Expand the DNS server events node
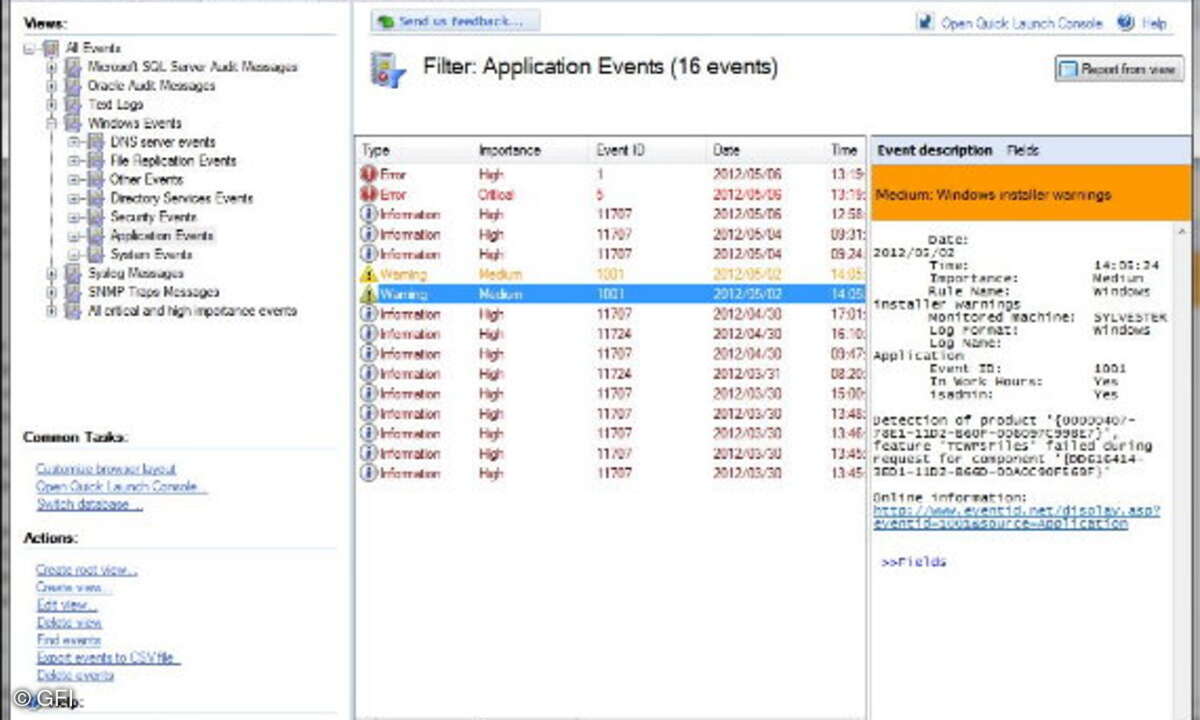The height and width of the screenshot is (720, 1200). point(74,142)
